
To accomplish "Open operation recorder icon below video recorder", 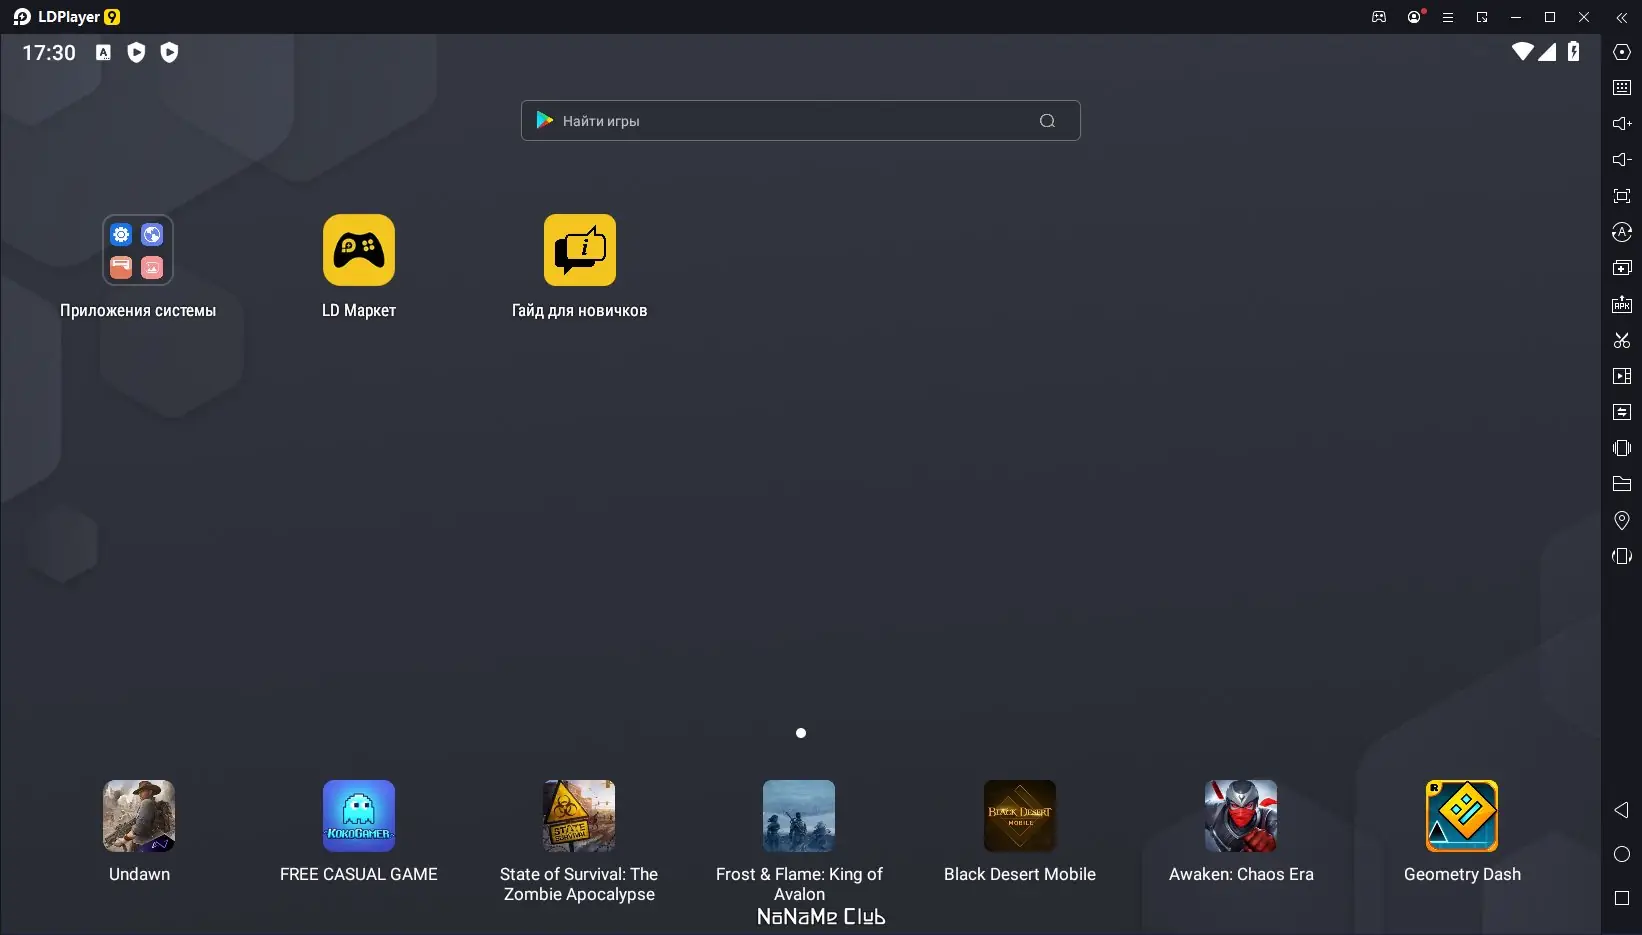I will coord(1622,412).
